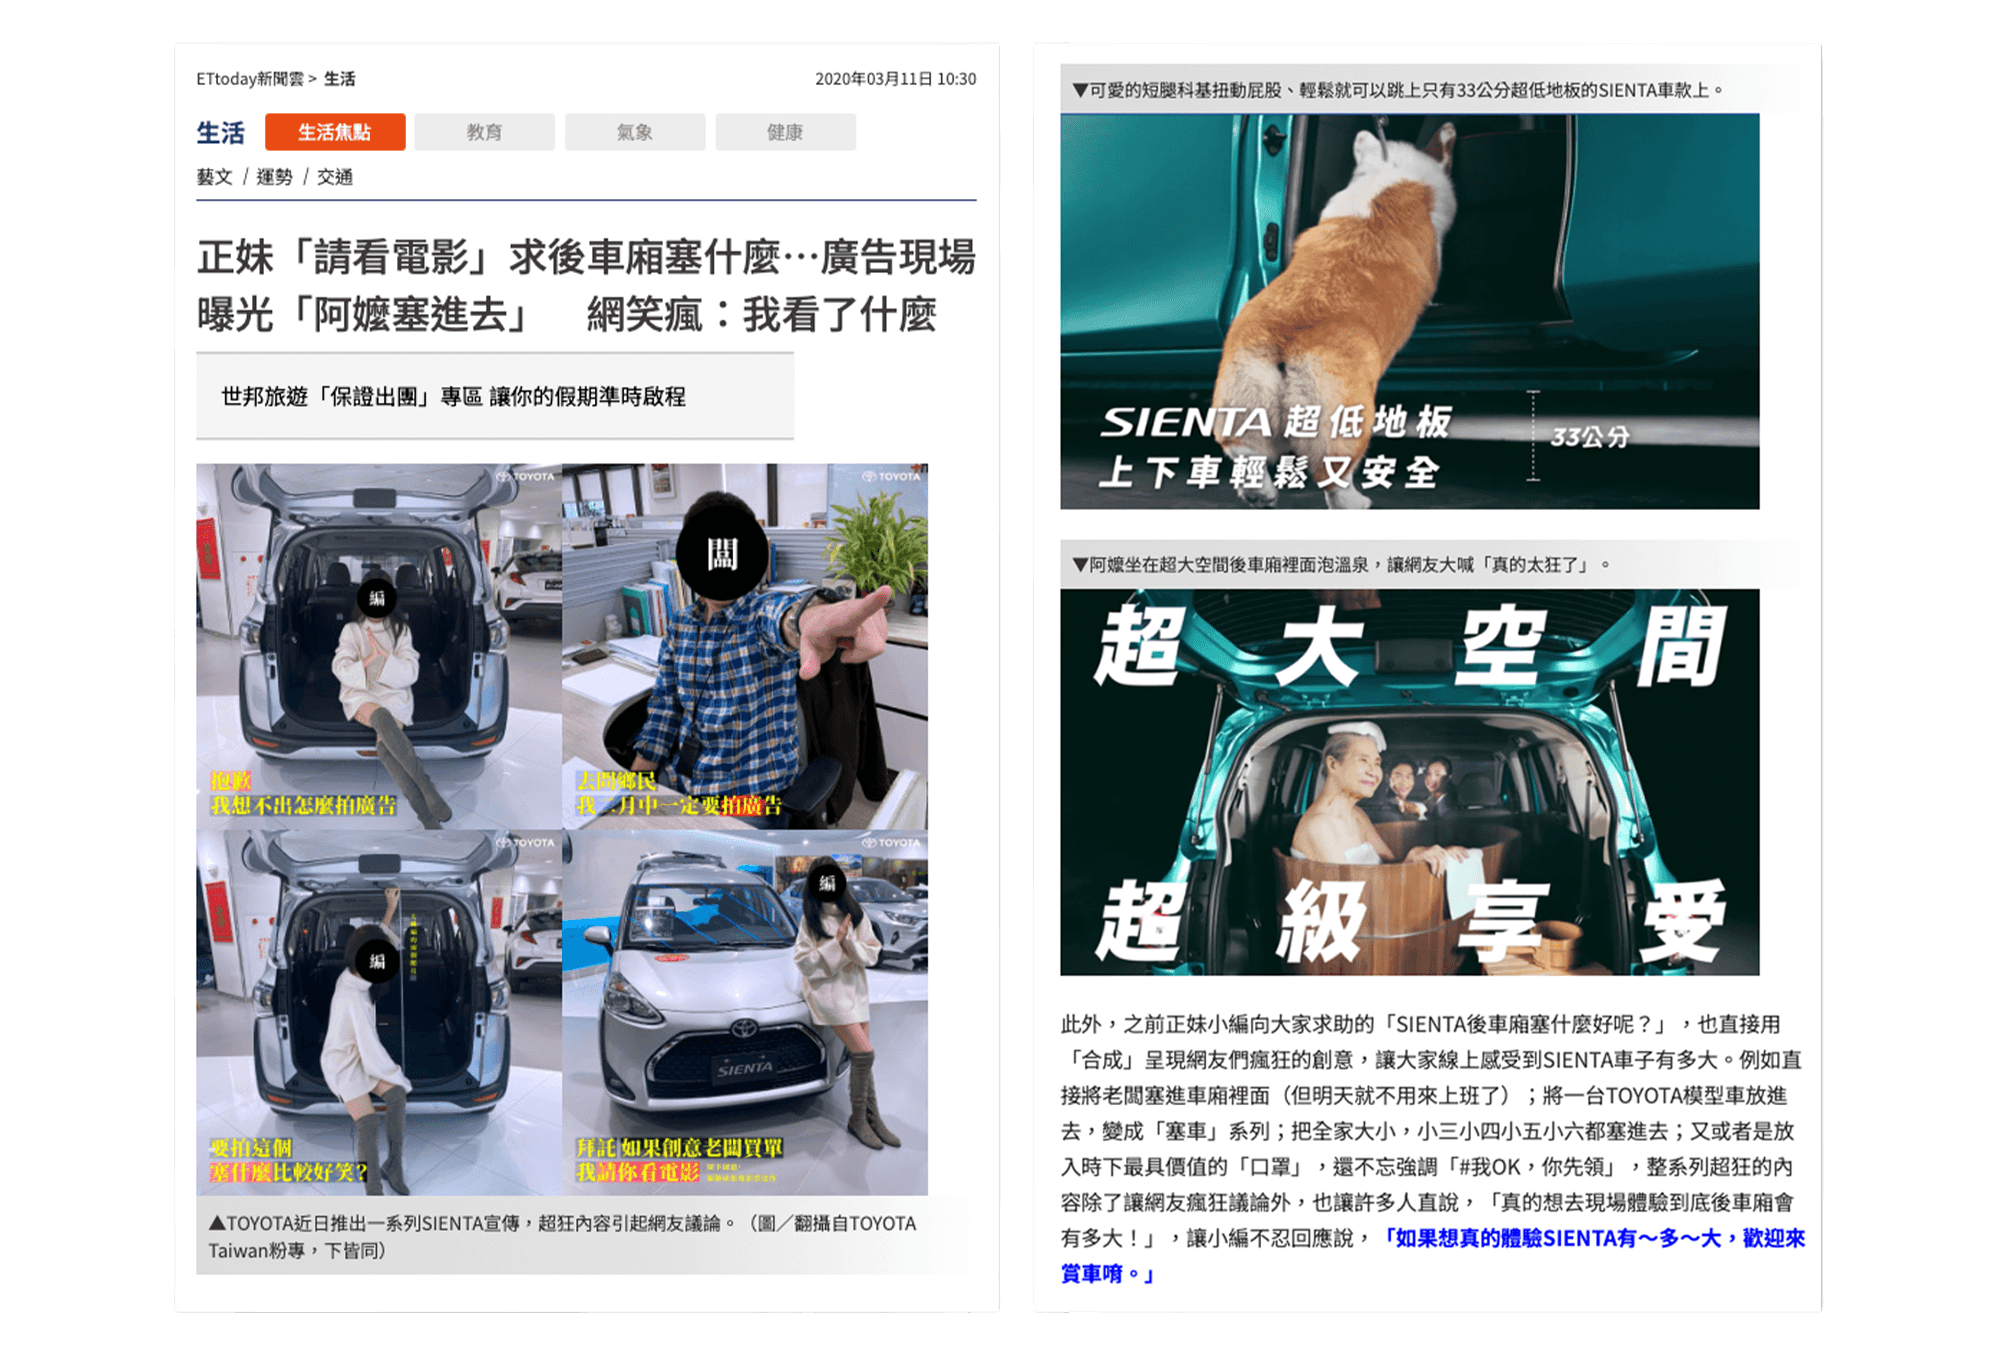Viewport: 1998px width, 1355px height.
Task: Click the photo of man in plaid shirt pointing
Action: [x=745, y=646]
